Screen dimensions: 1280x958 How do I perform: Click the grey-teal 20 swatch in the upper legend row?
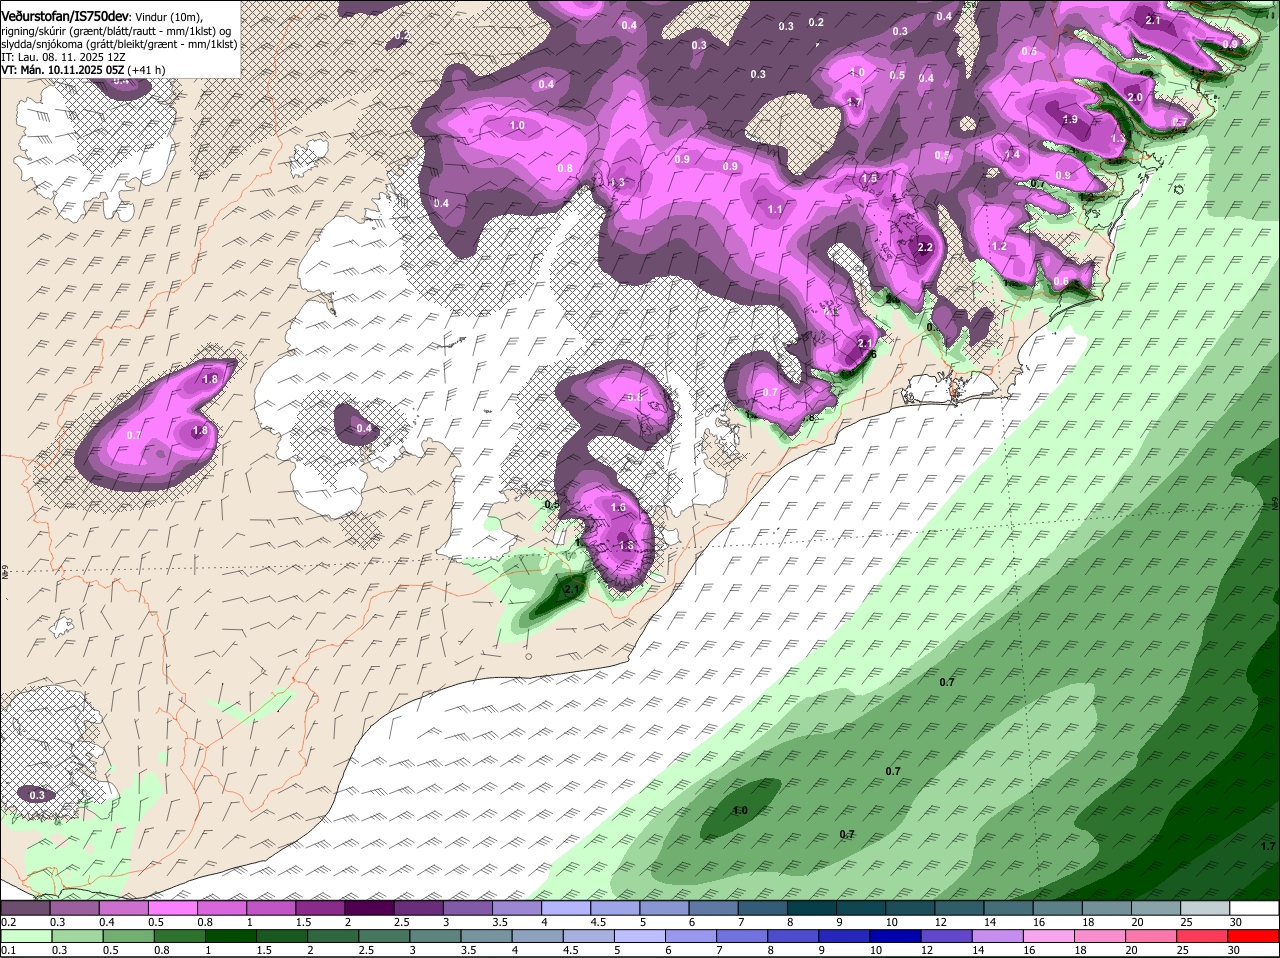(1156, 908)
